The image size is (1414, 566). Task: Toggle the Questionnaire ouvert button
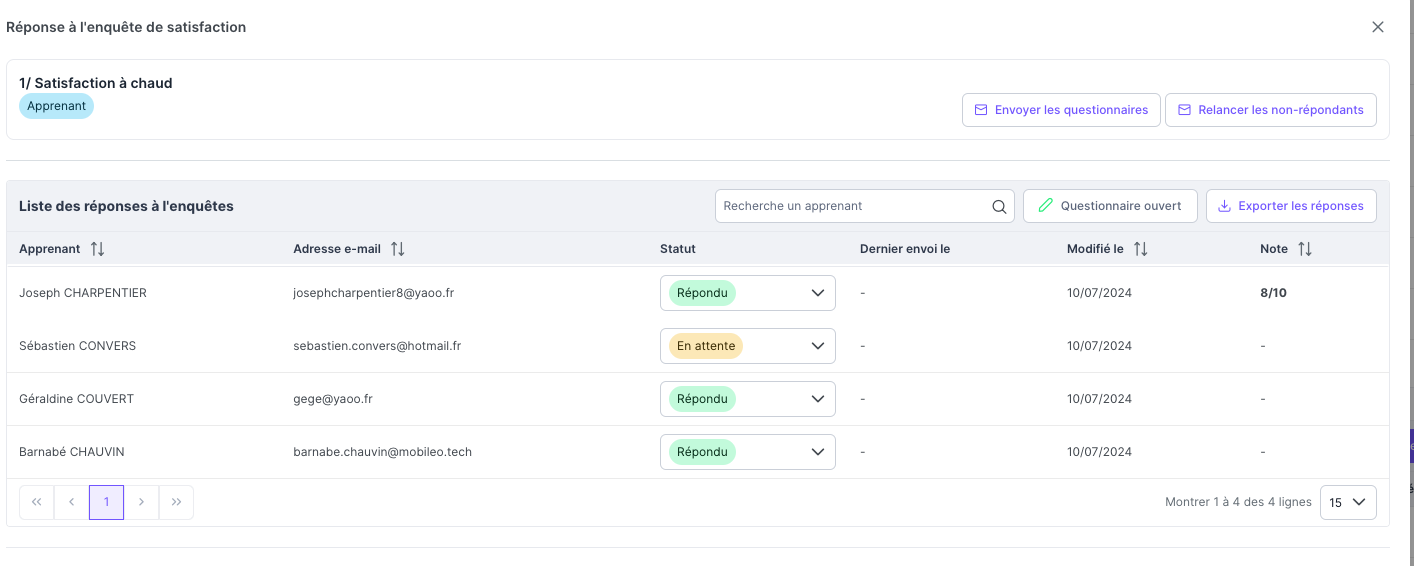pyautogui.click(x=1110, y=206)
